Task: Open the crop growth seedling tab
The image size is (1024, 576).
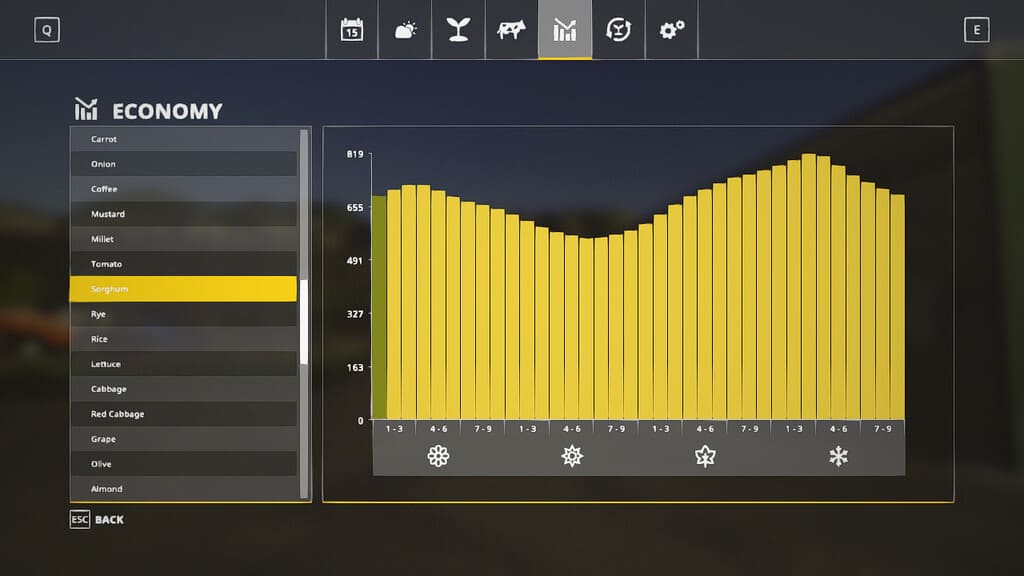Action: [x=458, y=30]
